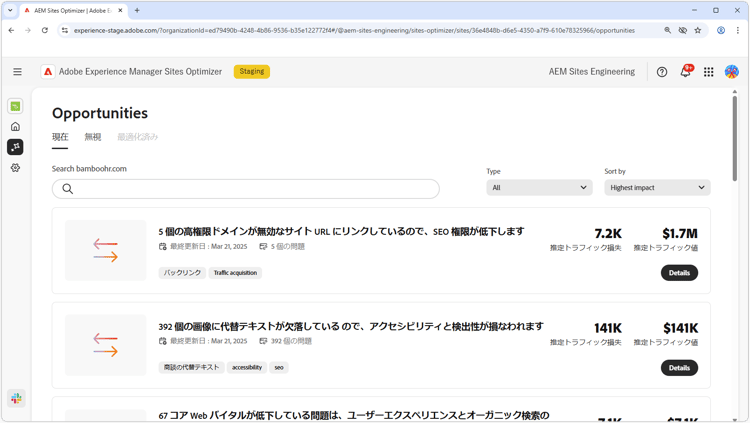The image size is (750, 423).
Task: Click the 5 個の高権限ドメイン opportunity title
Action: (x=342, y=232)
